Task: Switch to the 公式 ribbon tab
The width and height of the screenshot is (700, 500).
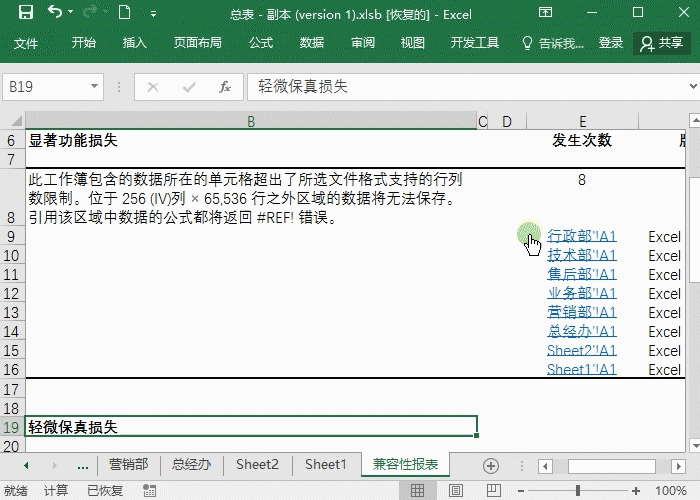Action: point(261,43)
